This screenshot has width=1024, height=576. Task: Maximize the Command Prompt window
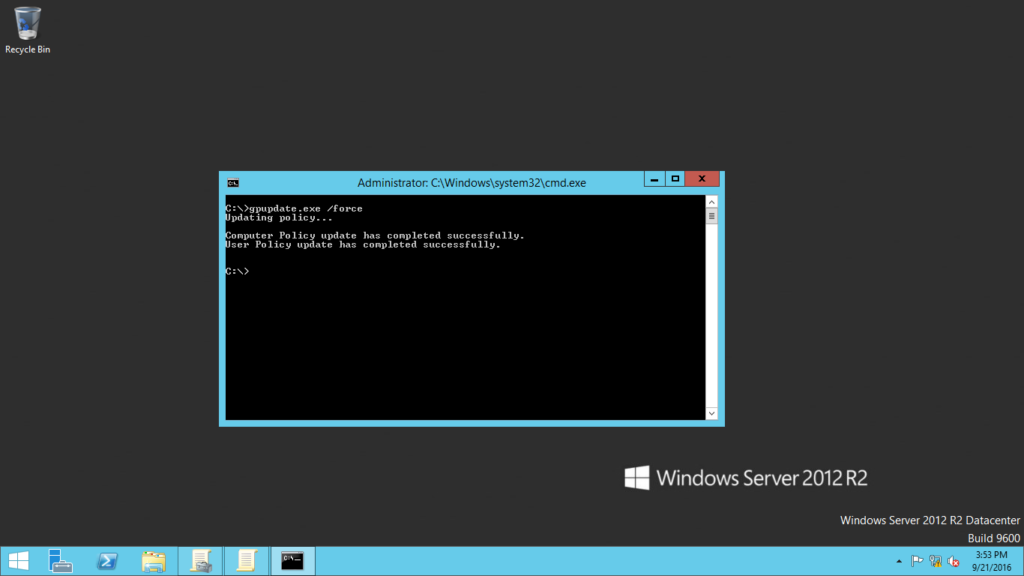pos(675,180)
